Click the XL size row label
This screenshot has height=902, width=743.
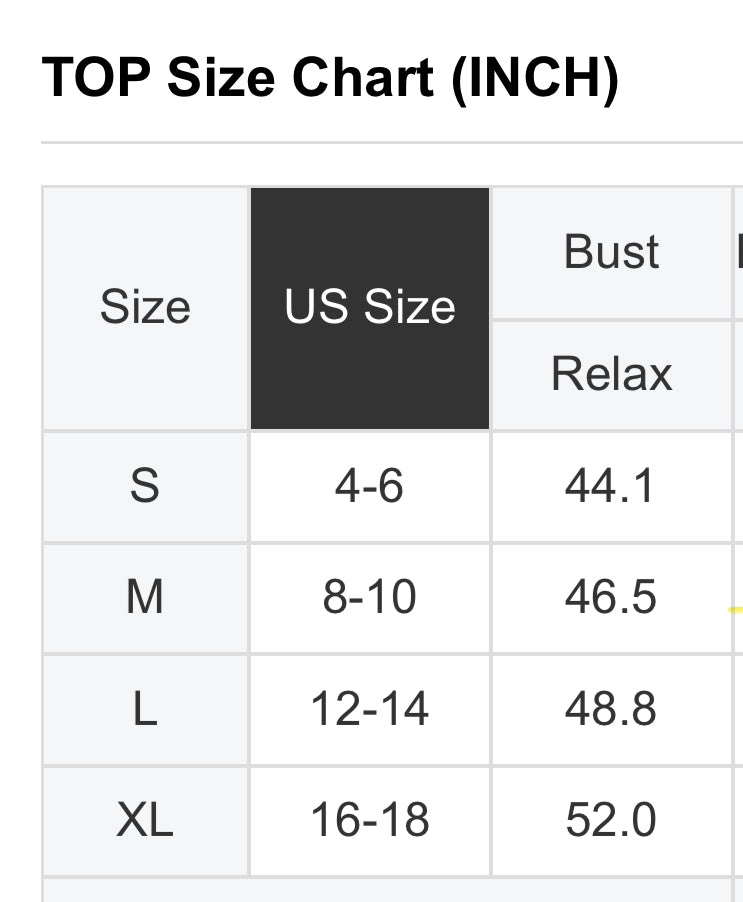click(145, 821)
